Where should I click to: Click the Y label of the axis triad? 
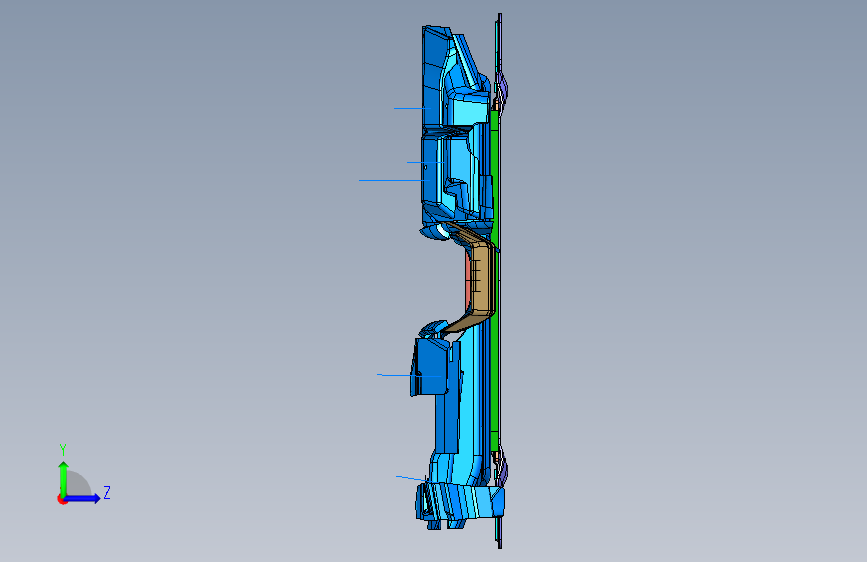pyautogui.click(x=63, y=449)
